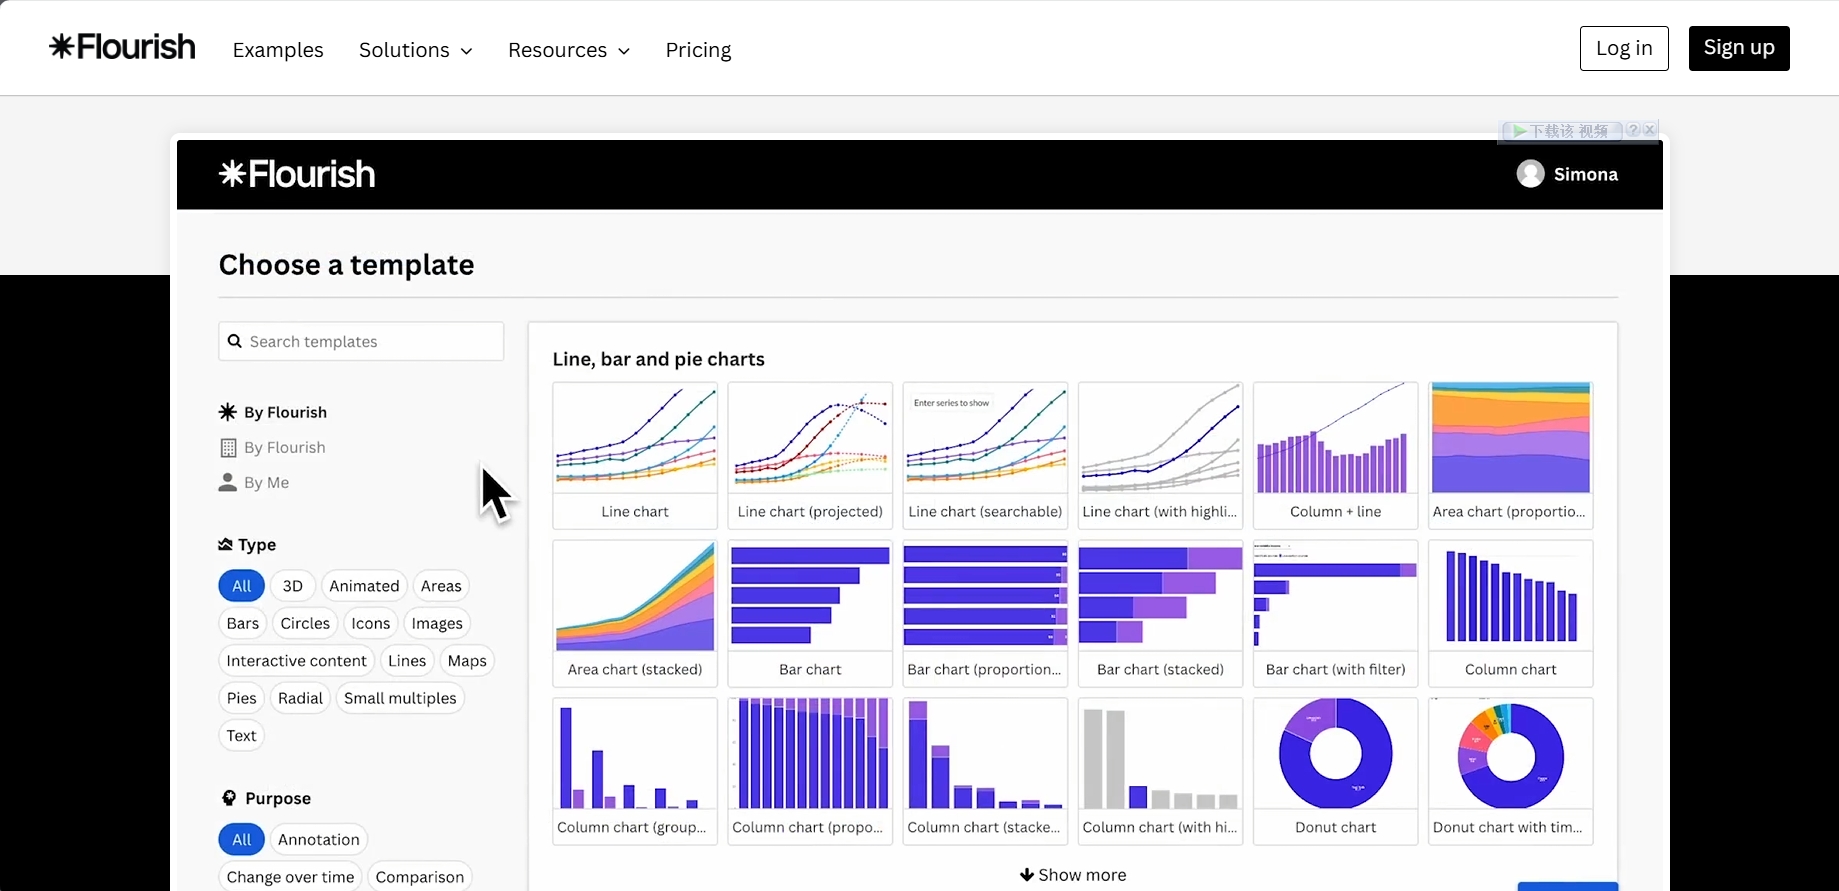This screenshot has height=891, width=1839.
Task: Toggle the Animated type filter
Action: coord(364,586)
